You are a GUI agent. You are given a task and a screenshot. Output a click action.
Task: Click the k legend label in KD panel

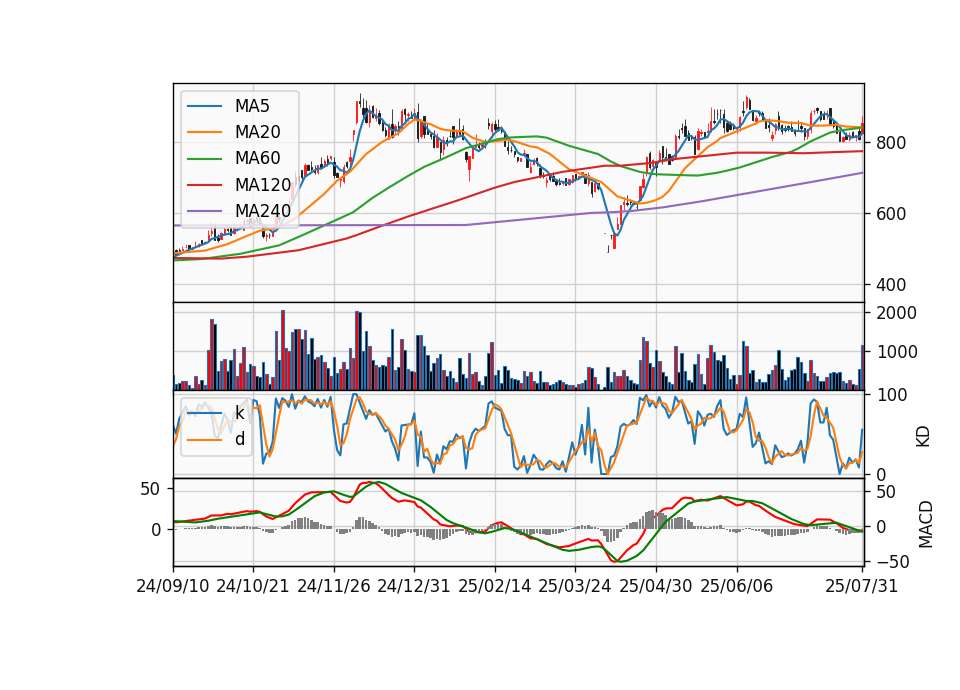pos(239,413)
